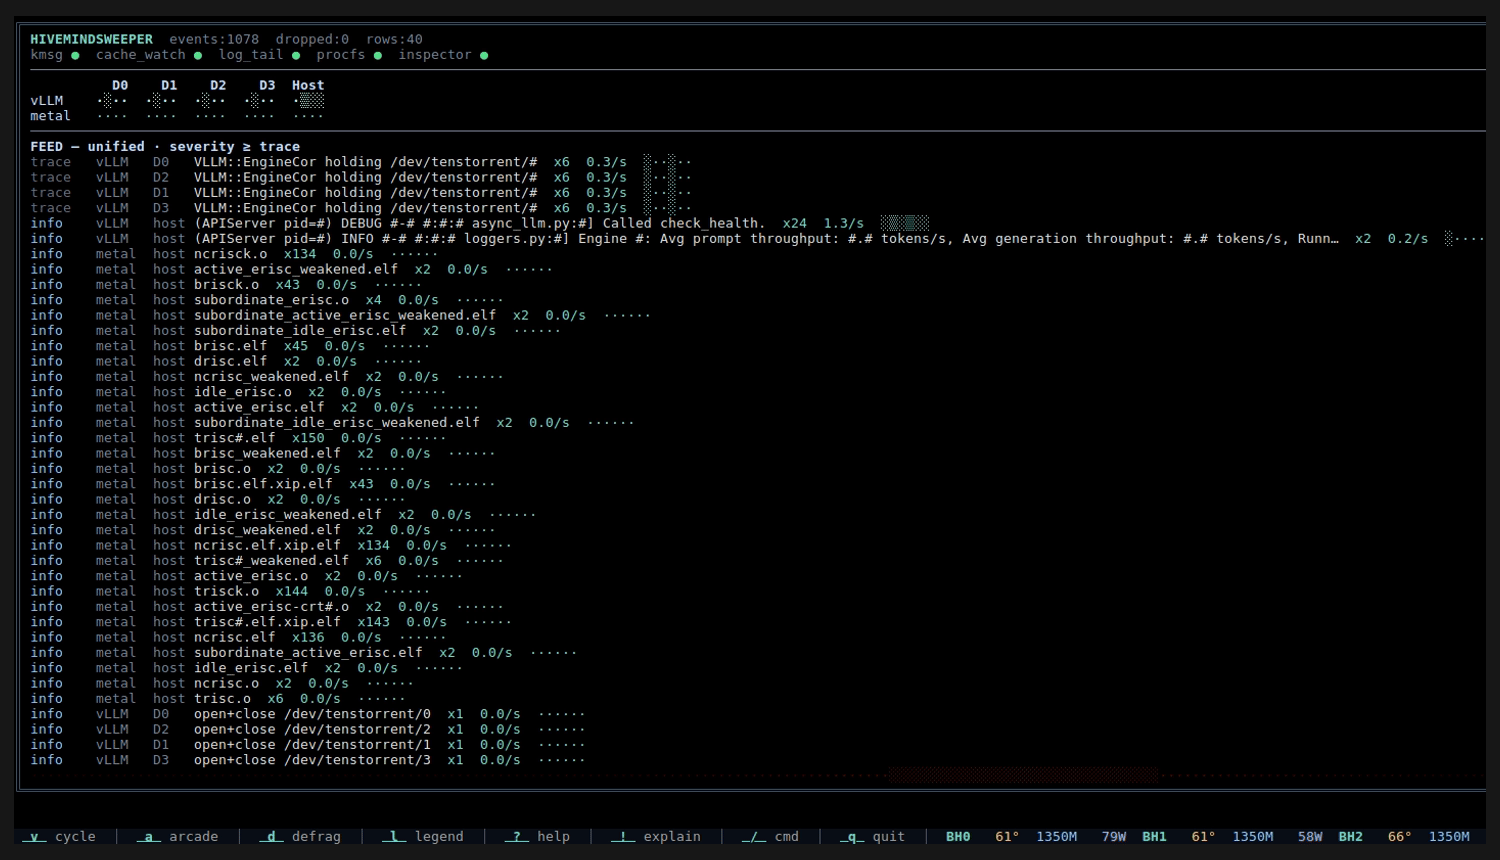Screen dimensions: 1500x860
Task: Select the 'trisc.o x6' row
Action: (218, 698)
